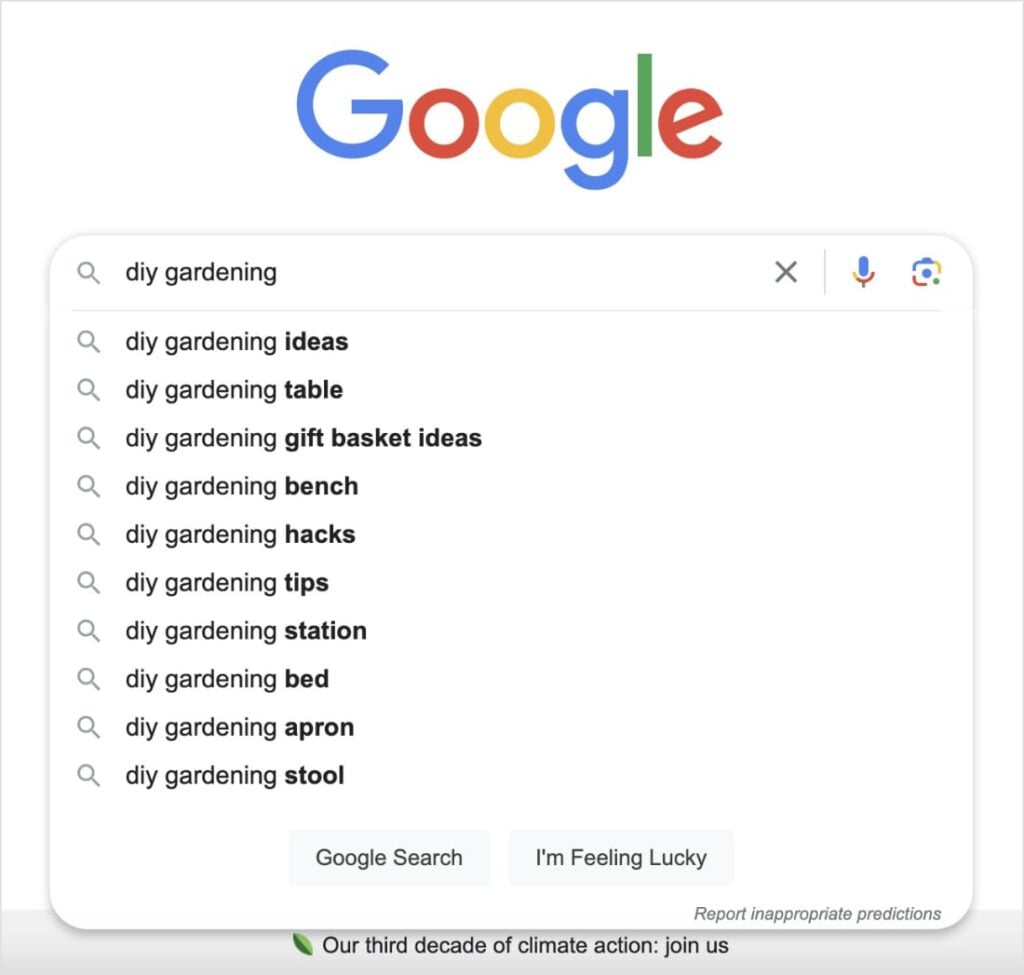1024x975 pixels.
Task: Select 'diy gardening apron' suggestion
Action: coord(239,727)
